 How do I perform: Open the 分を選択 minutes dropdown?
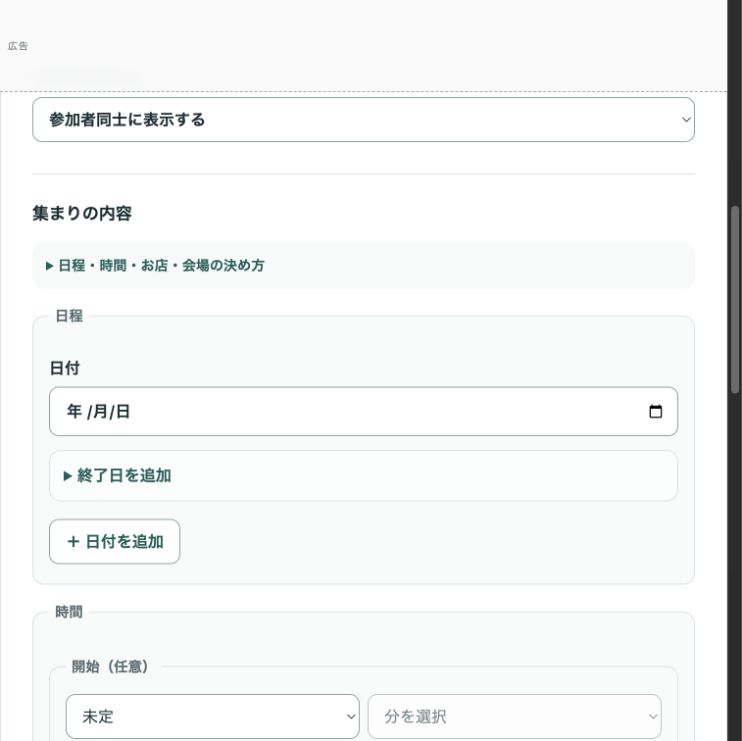[x=514, y=716]
